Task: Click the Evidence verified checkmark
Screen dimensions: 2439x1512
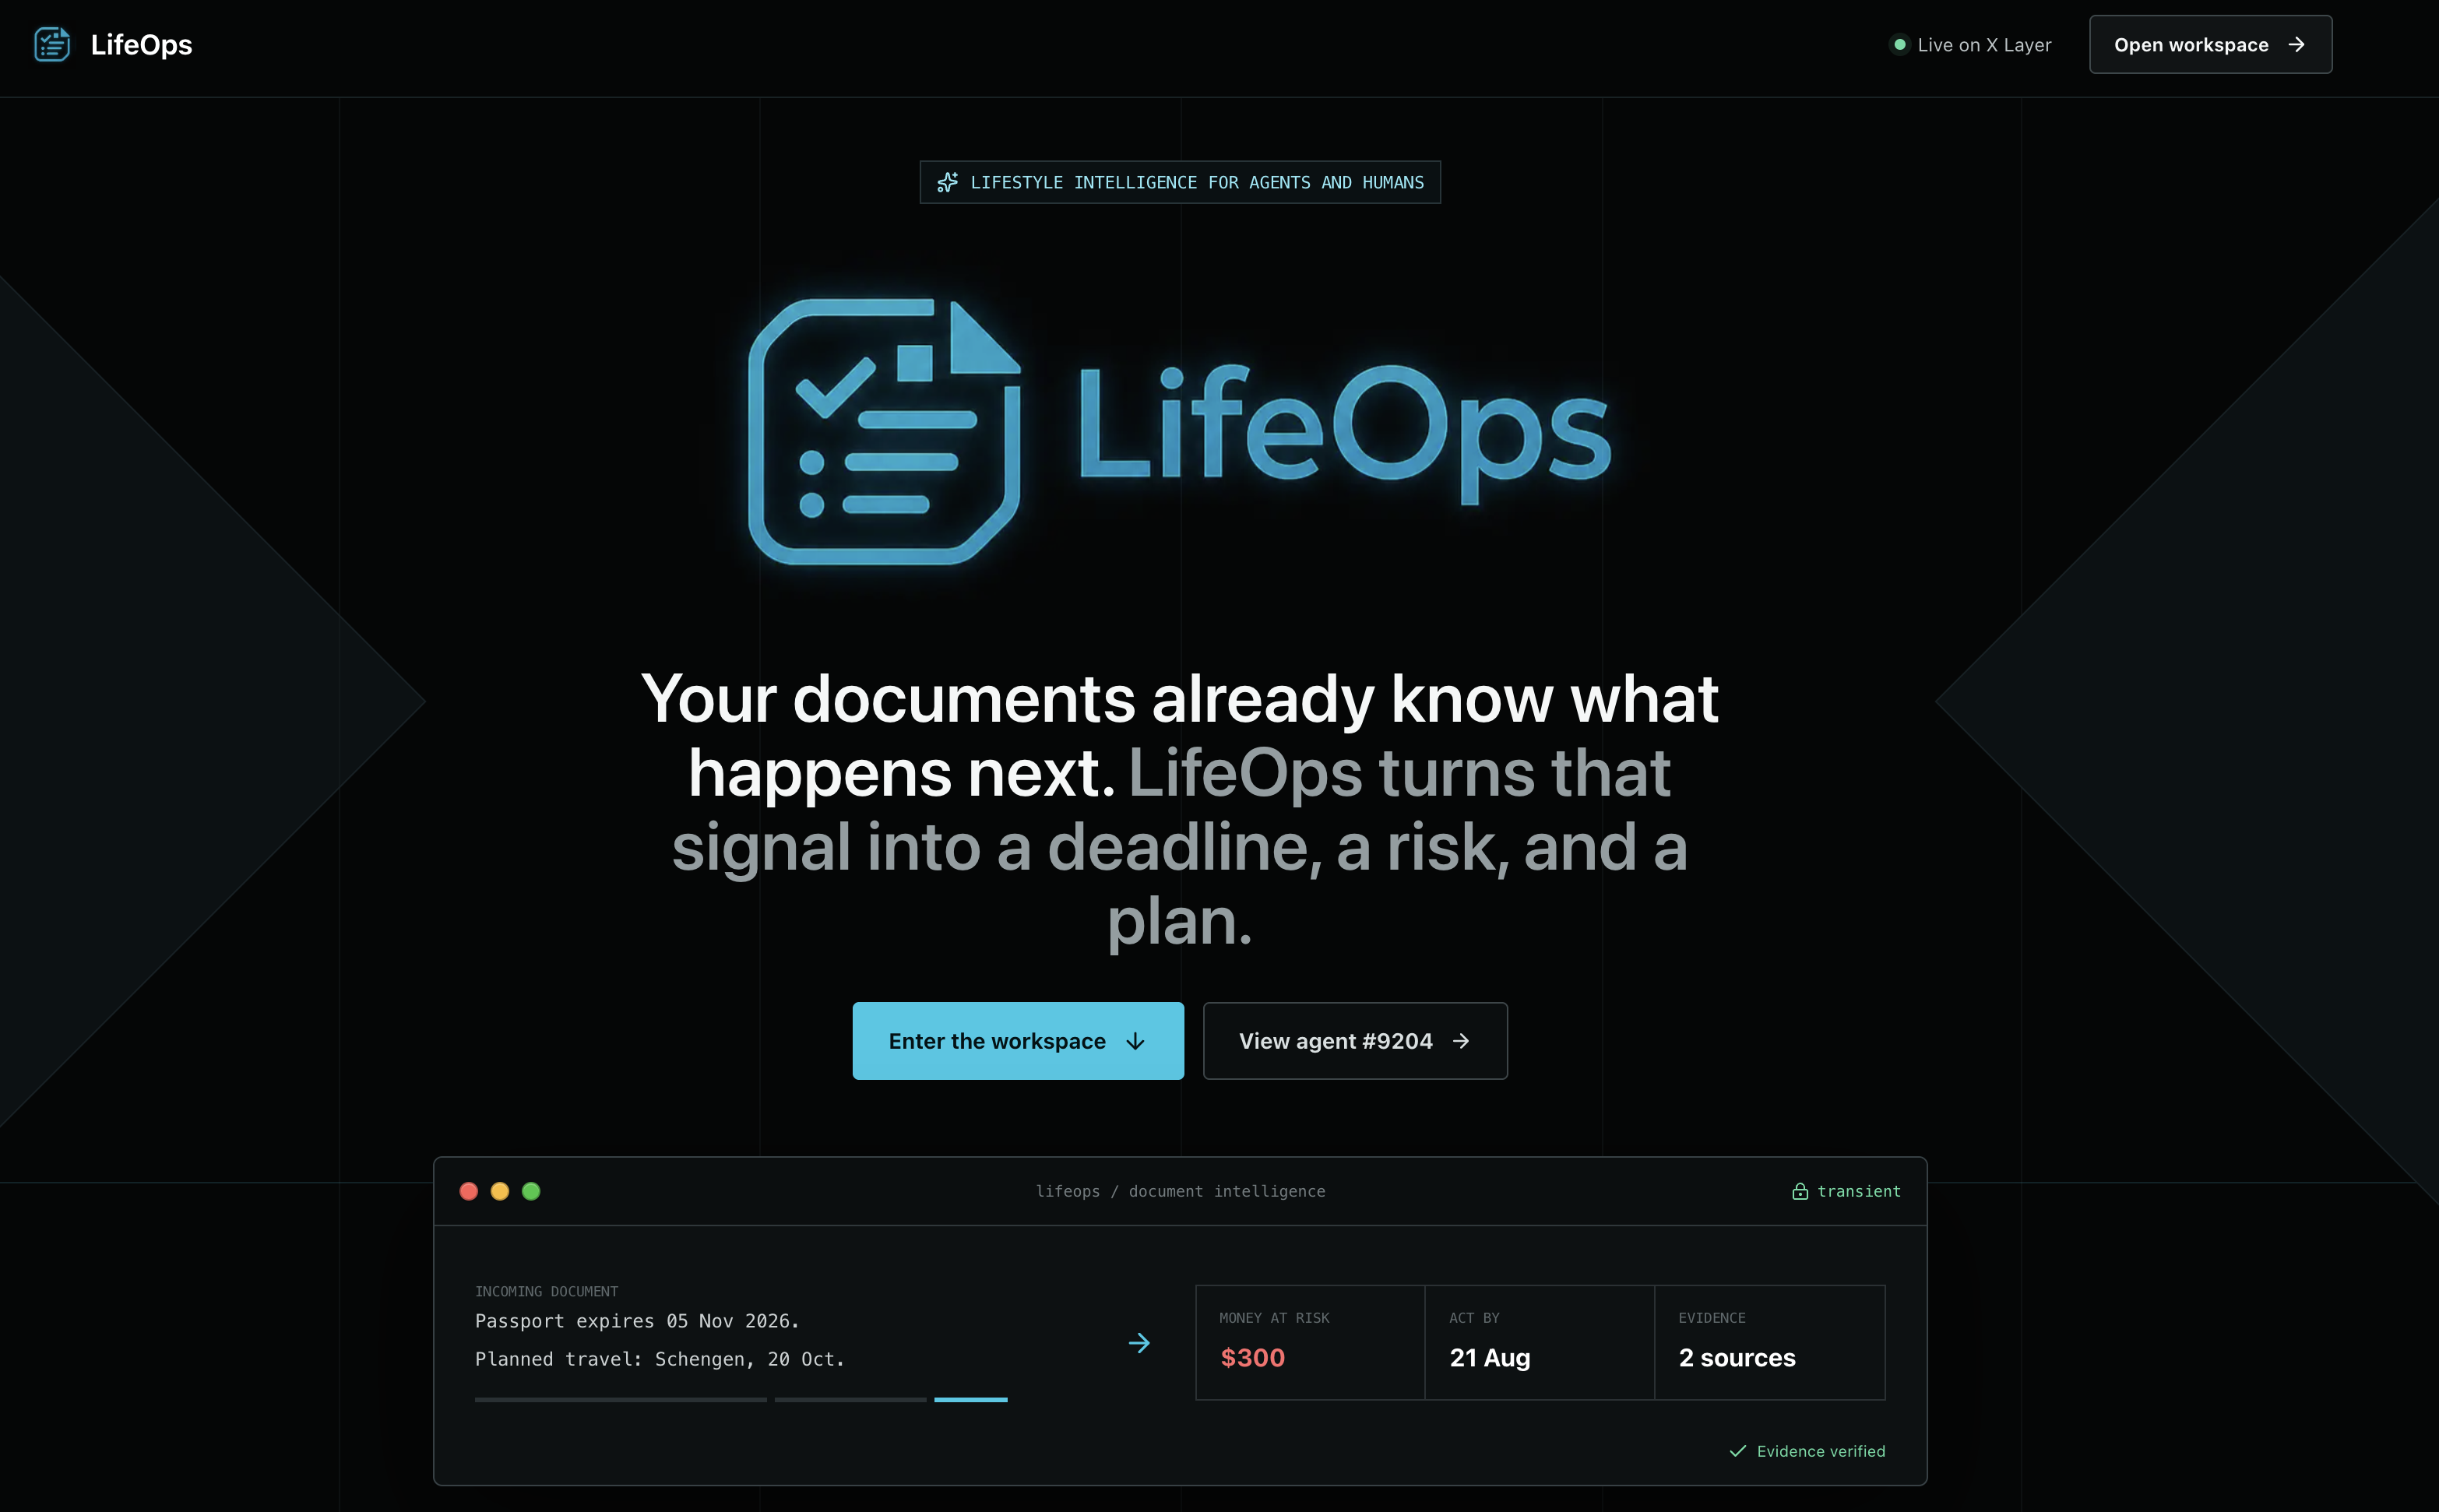Action: (1738, 1451)
